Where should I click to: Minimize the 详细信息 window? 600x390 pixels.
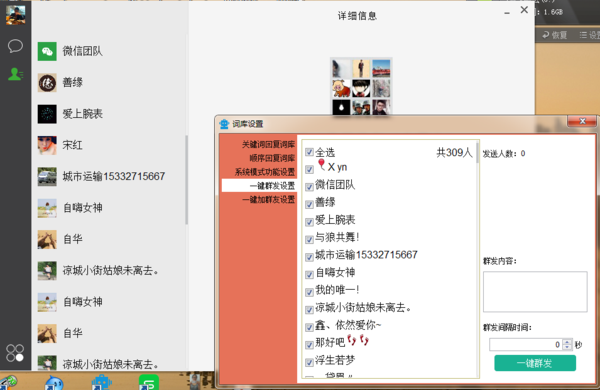[x=507, y=13]
